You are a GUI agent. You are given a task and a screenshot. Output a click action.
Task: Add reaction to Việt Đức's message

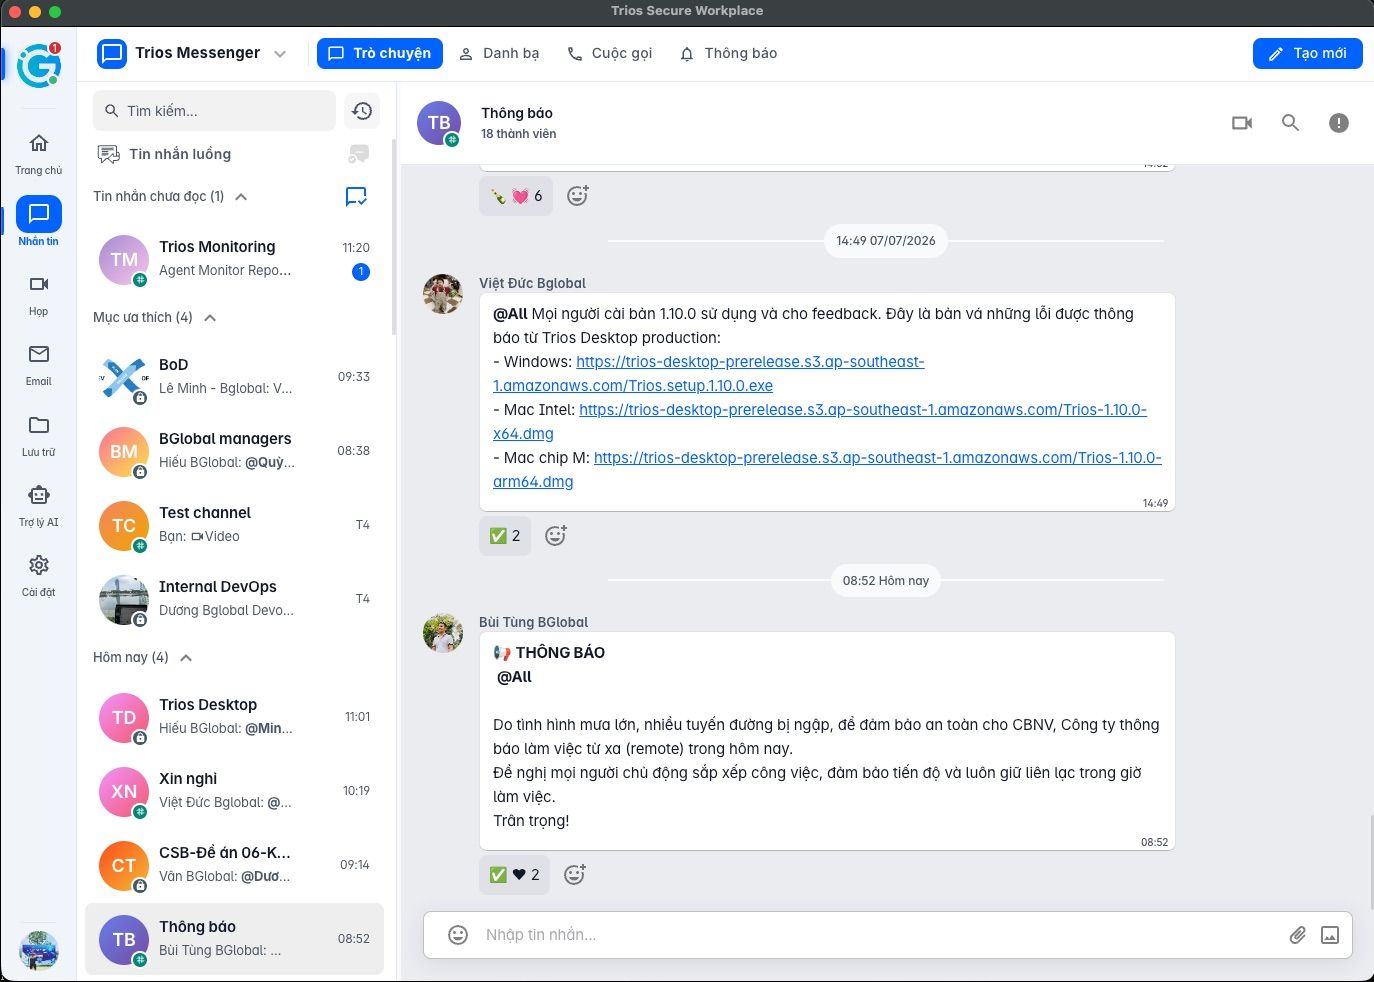(x=556, y=536)
